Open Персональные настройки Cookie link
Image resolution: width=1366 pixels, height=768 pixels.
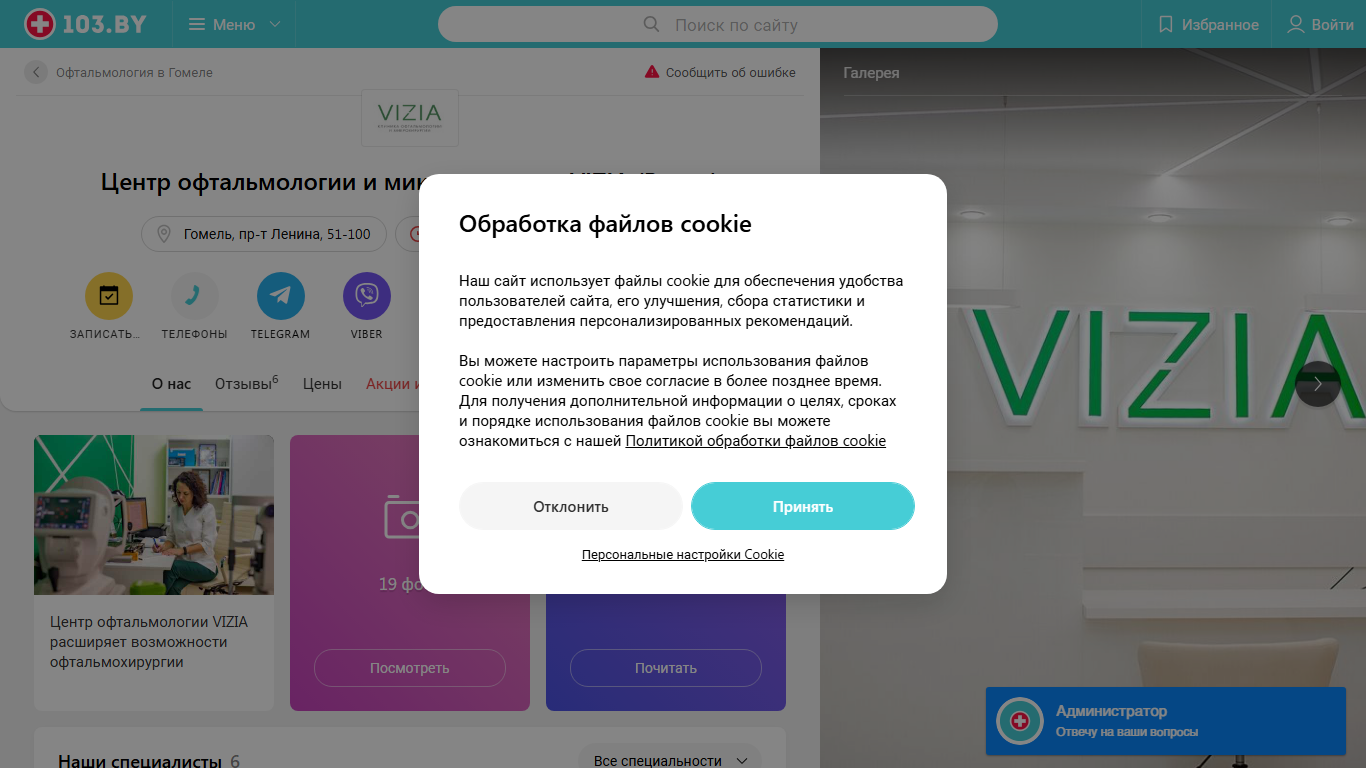pos(683,554)
